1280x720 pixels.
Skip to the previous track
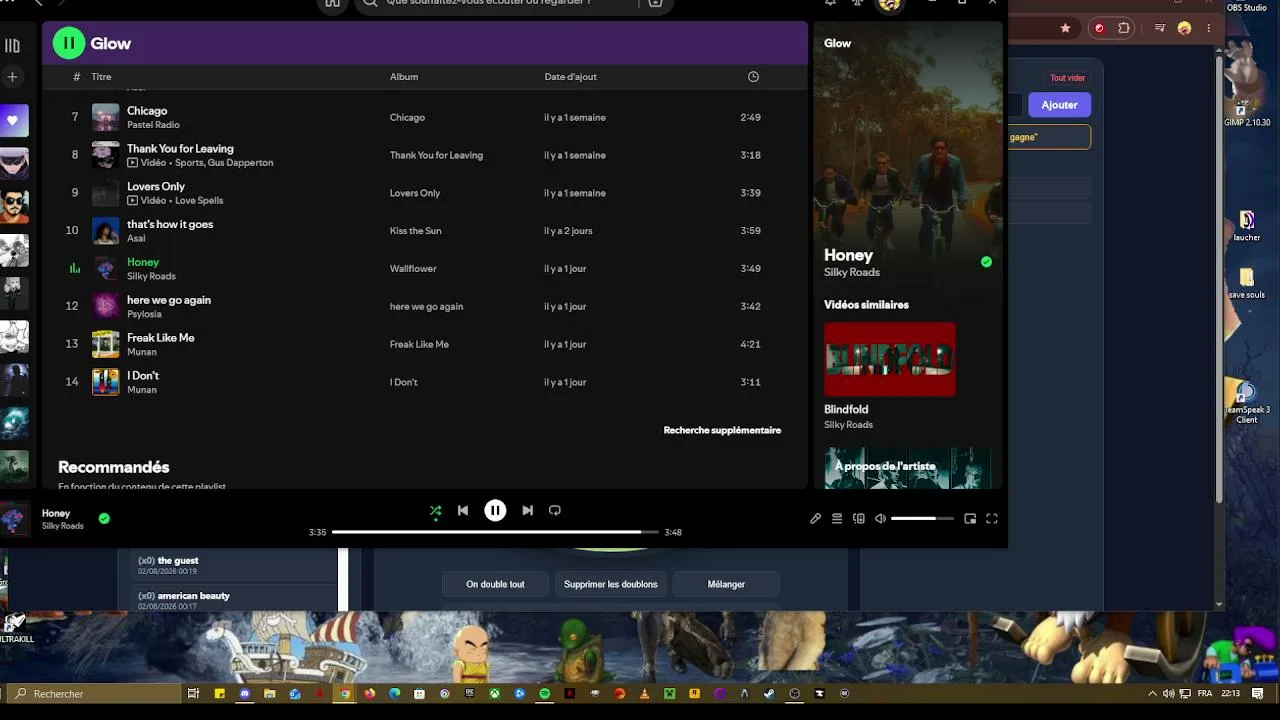[x=463, y=510]
